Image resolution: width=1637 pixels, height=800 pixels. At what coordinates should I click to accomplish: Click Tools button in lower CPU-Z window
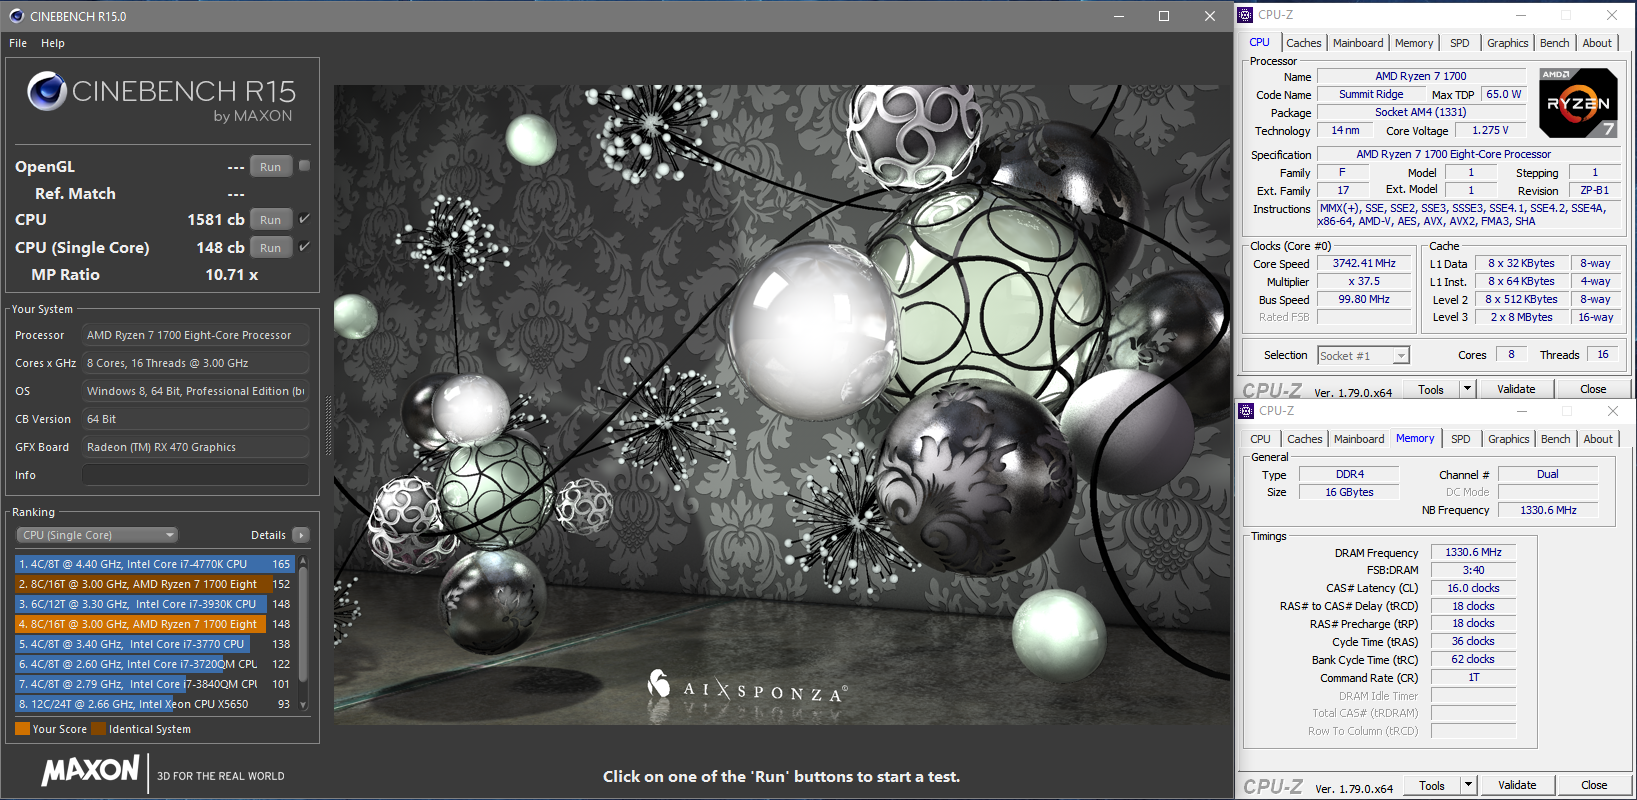point(1432,785)
